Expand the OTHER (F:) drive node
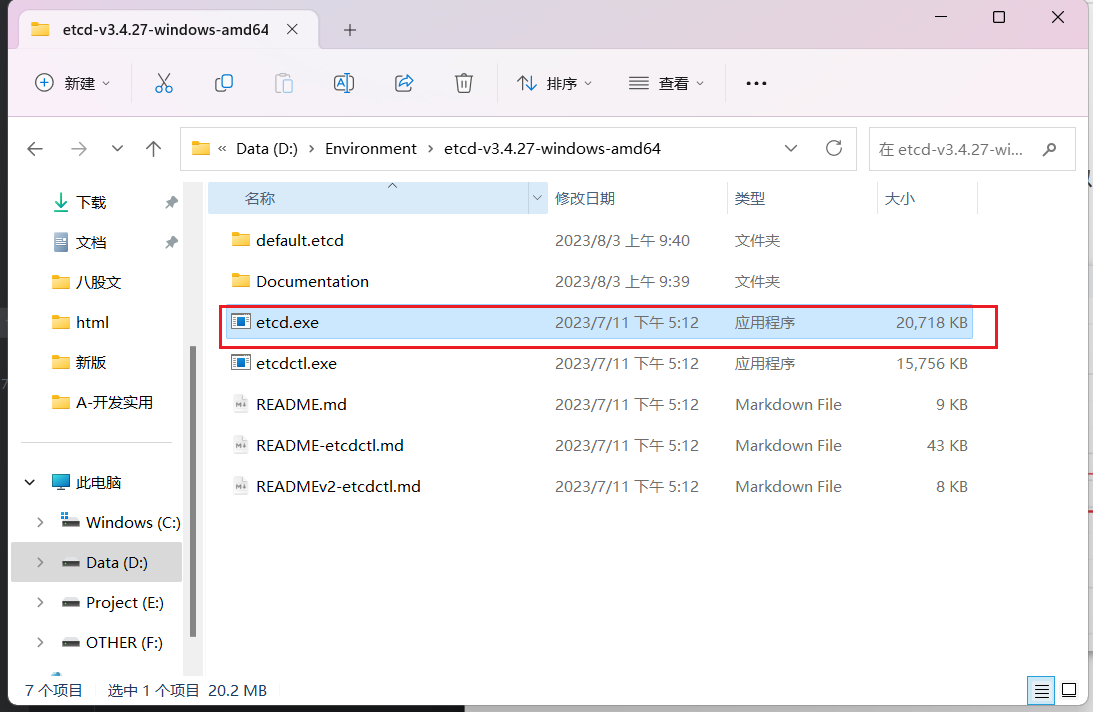The image size is (1093, 712). [40, 642]
